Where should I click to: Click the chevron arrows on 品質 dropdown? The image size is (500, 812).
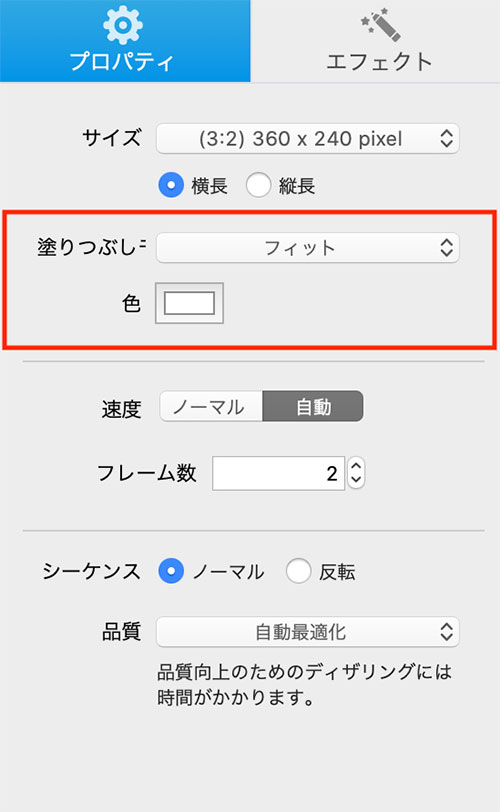(447, 632)
